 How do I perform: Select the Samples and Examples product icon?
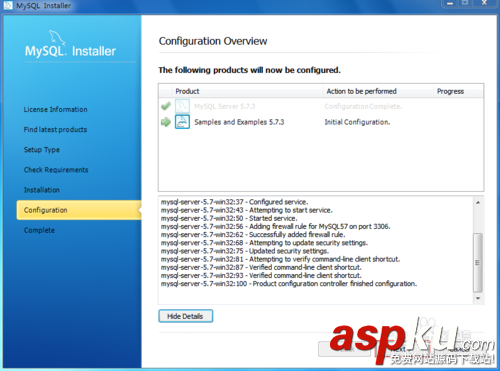point(182,122)
